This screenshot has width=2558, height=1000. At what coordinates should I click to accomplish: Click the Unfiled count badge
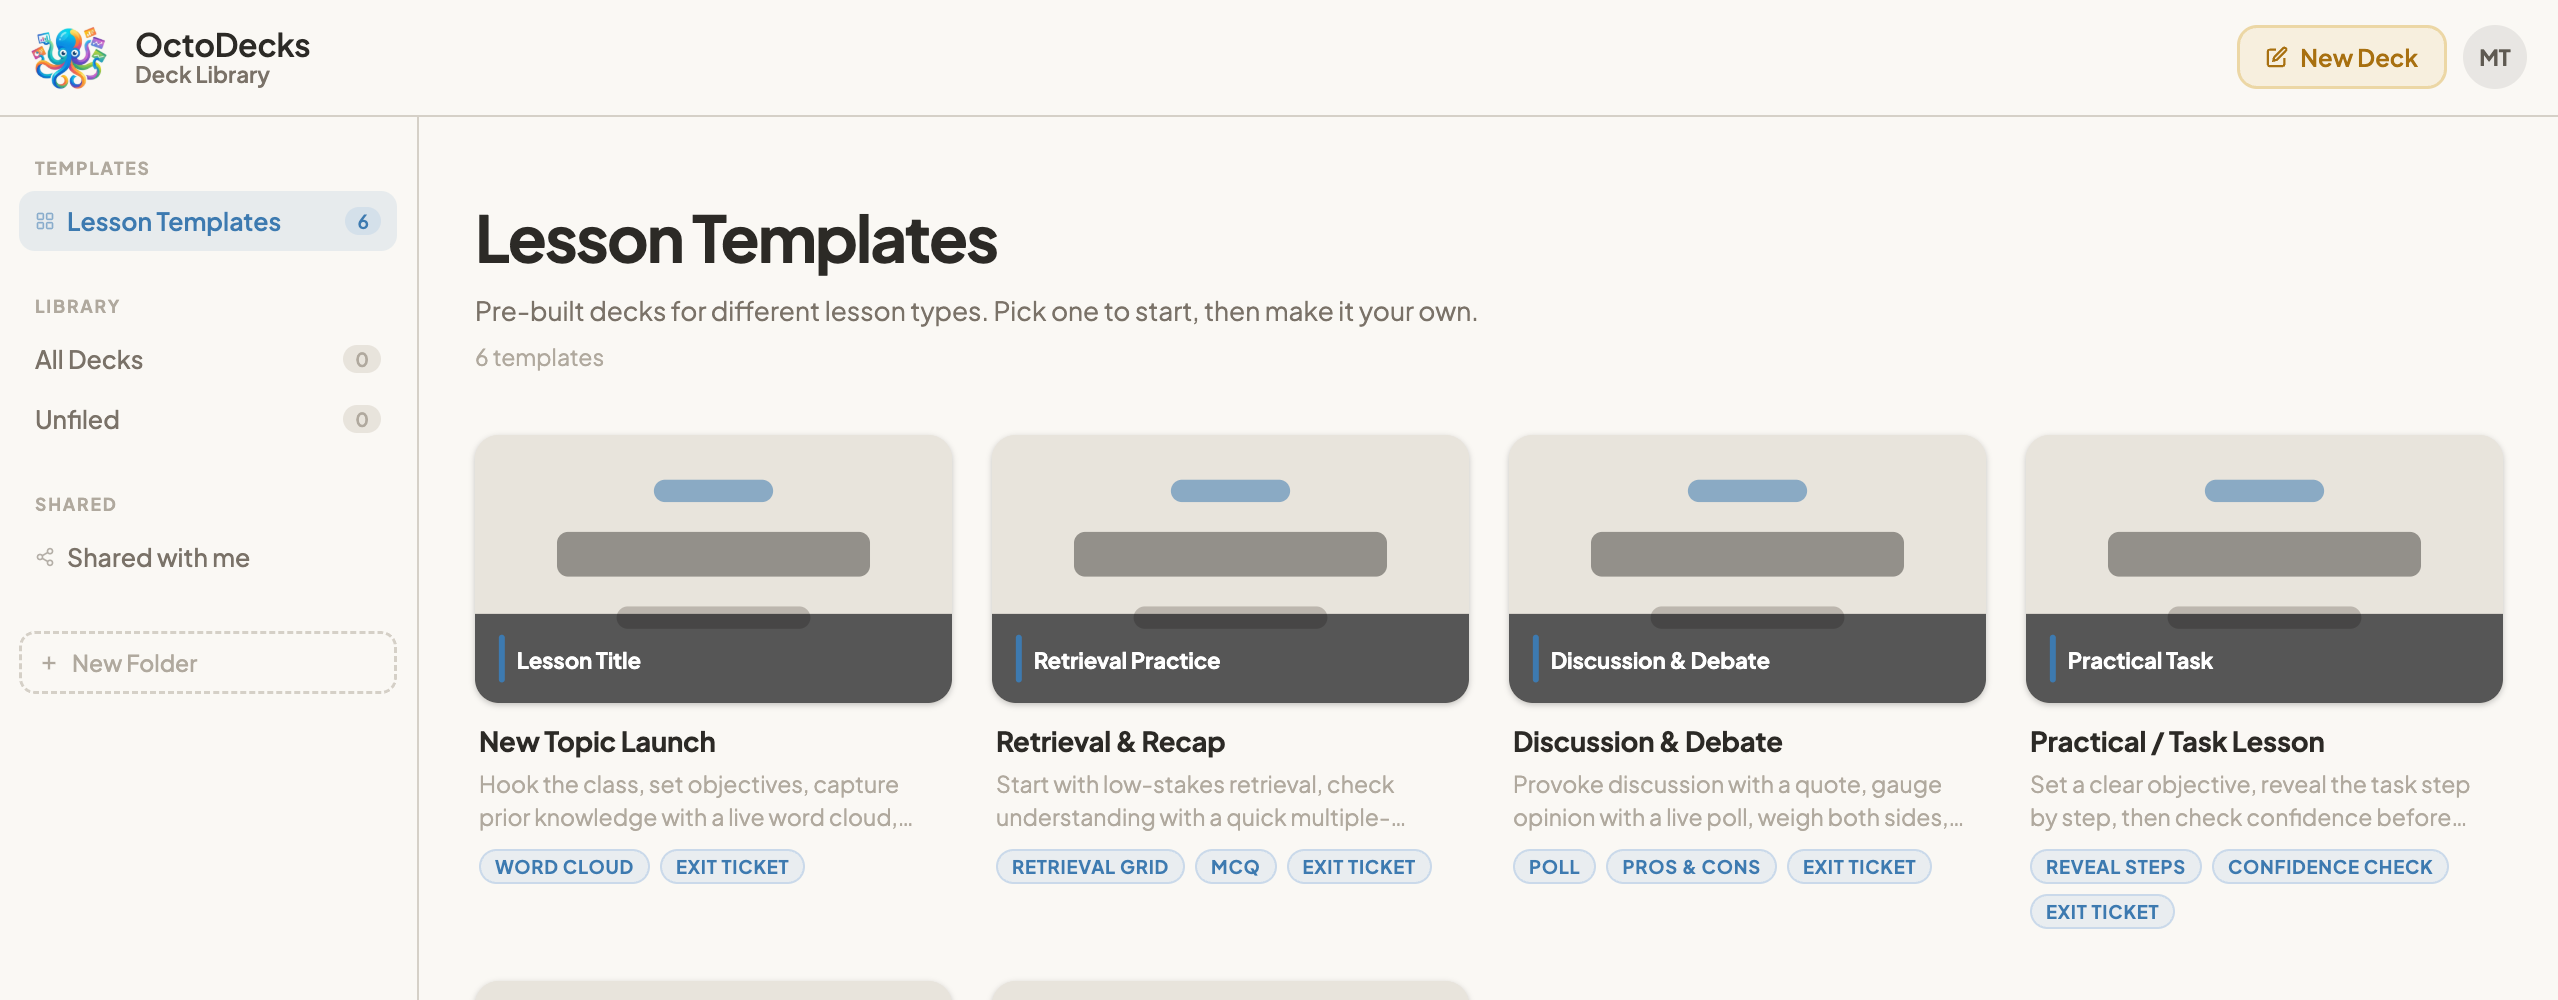(x=361, y=419)
